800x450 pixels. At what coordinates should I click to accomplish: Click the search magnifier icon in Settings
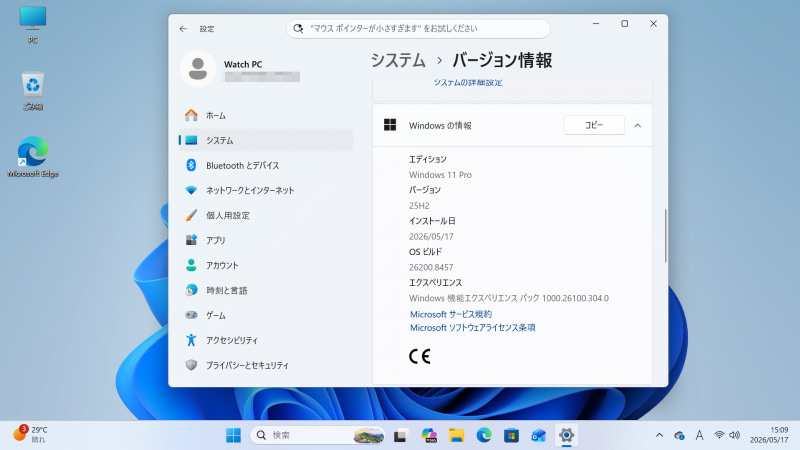coord(298,29)
